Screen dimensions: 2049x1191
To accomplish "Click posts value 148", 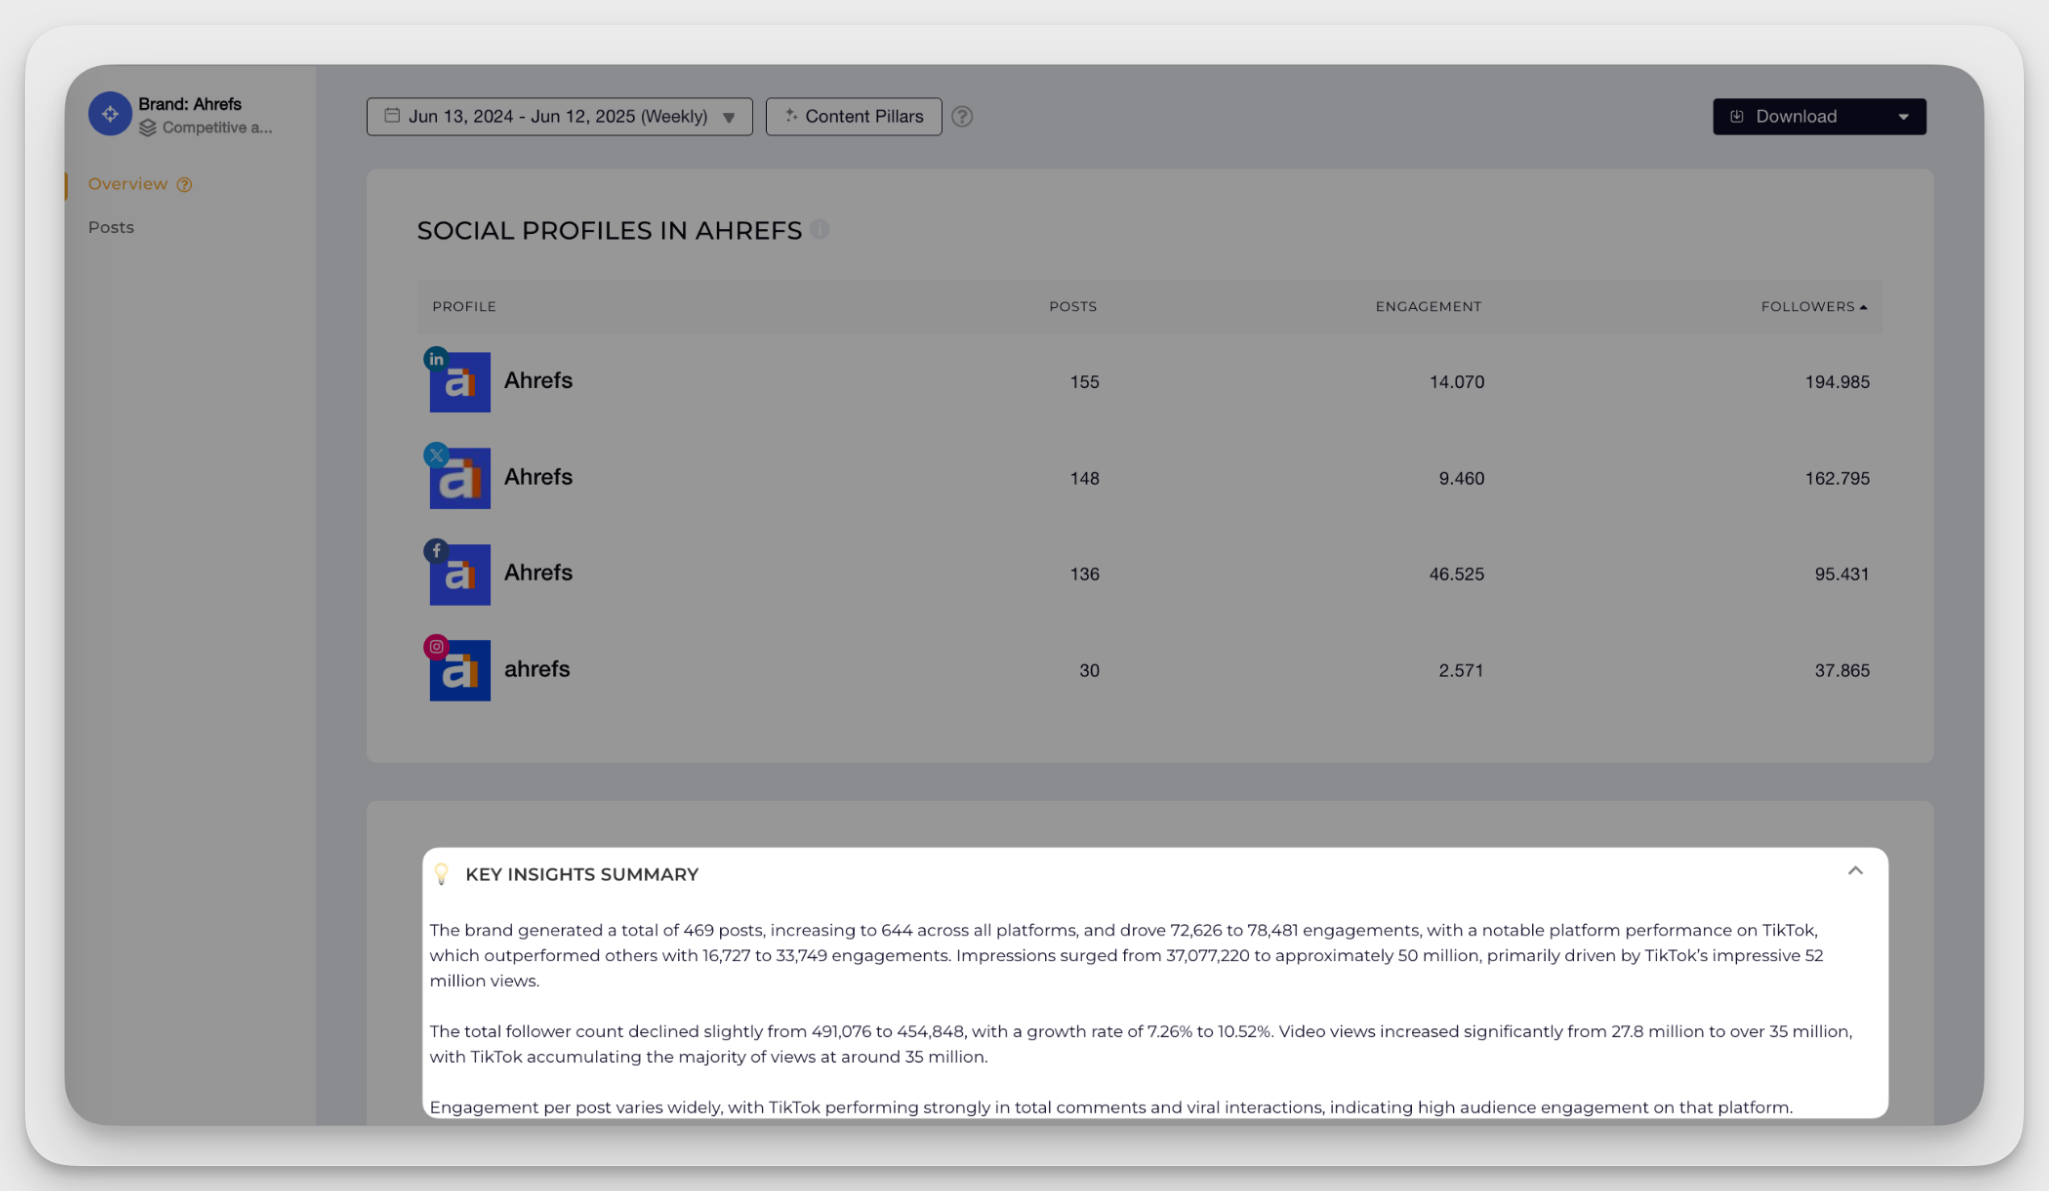I will tap(1085, 478).
